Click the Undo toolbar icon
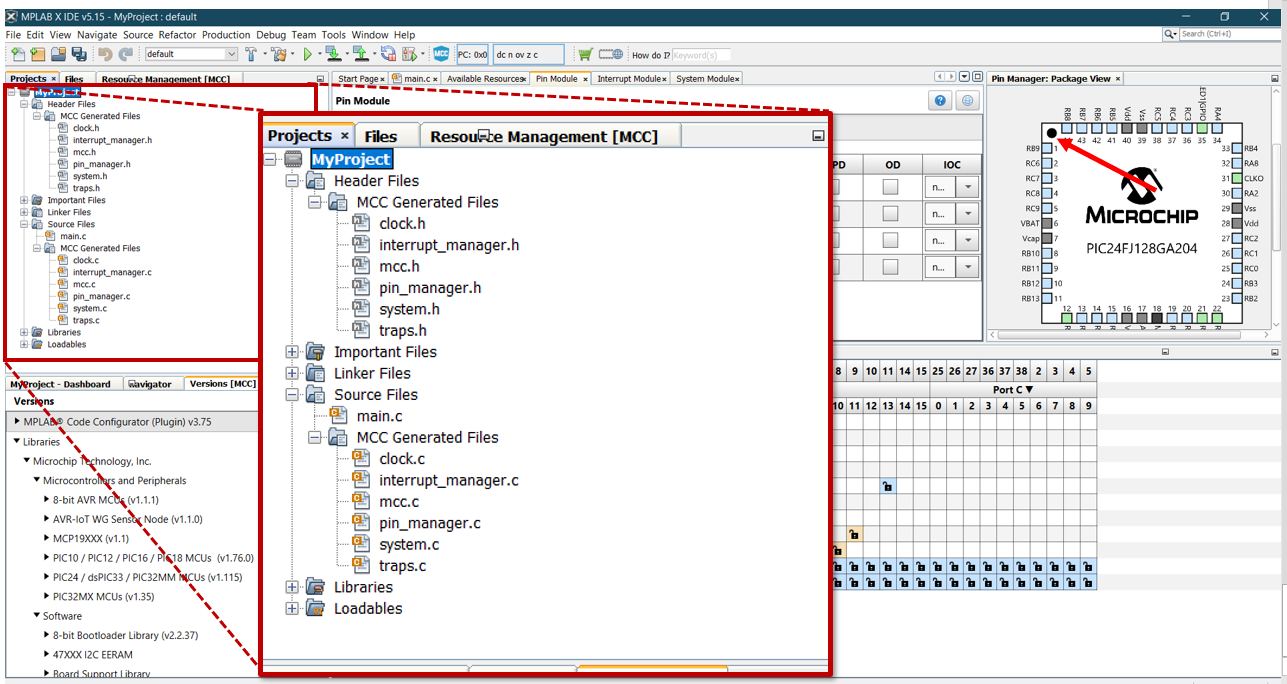This screenshot has height=684, width=1287. 105,54
